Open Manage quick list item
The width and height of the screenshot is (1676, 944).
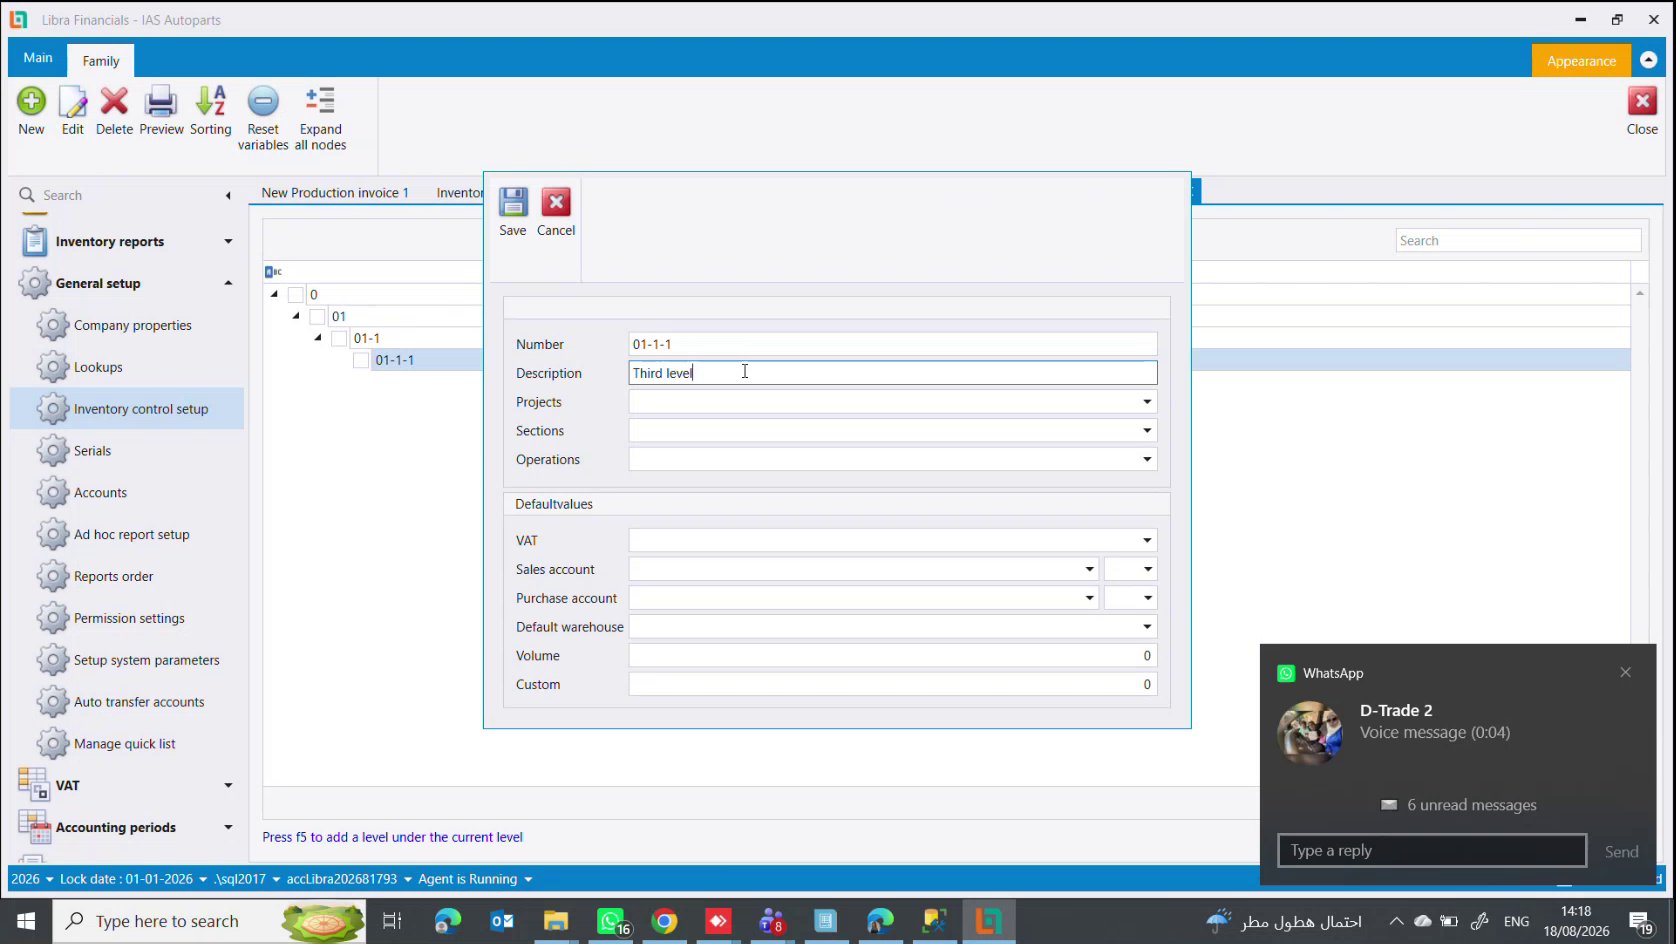(x=124, y=745)
